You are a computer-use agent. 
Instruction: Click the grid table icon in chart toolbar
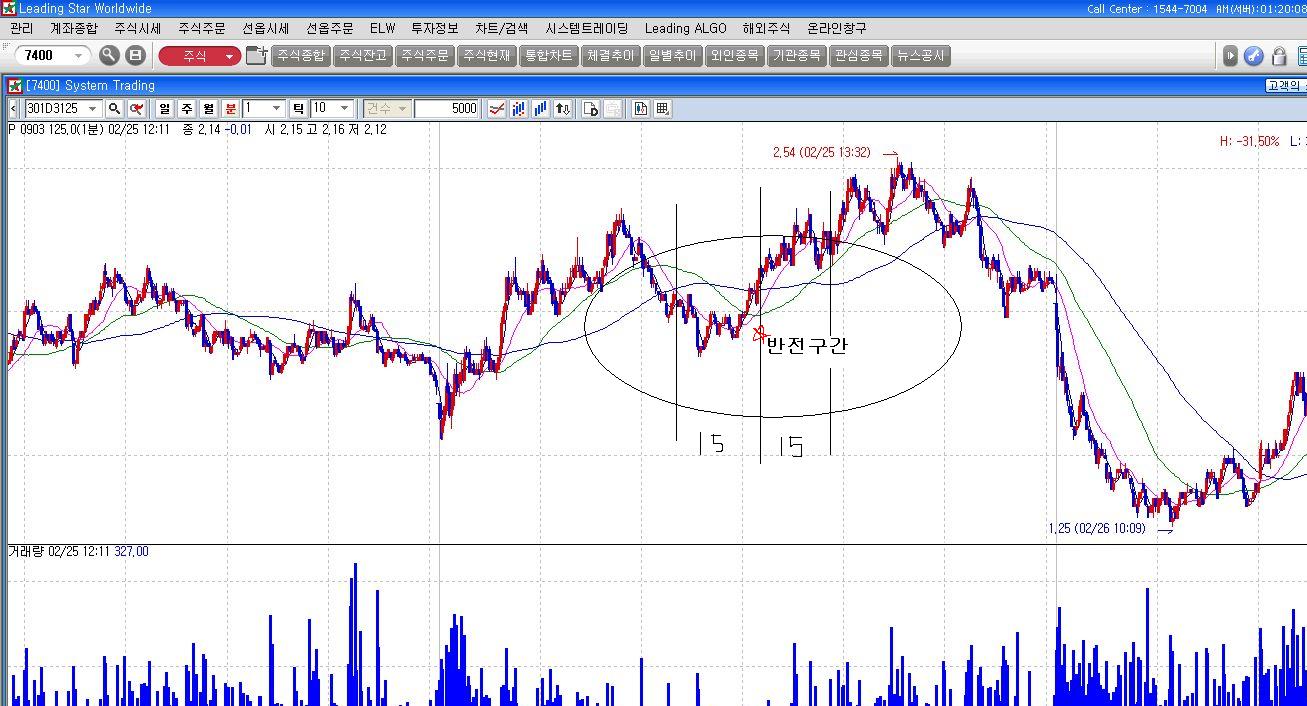[x=662, y=108]
